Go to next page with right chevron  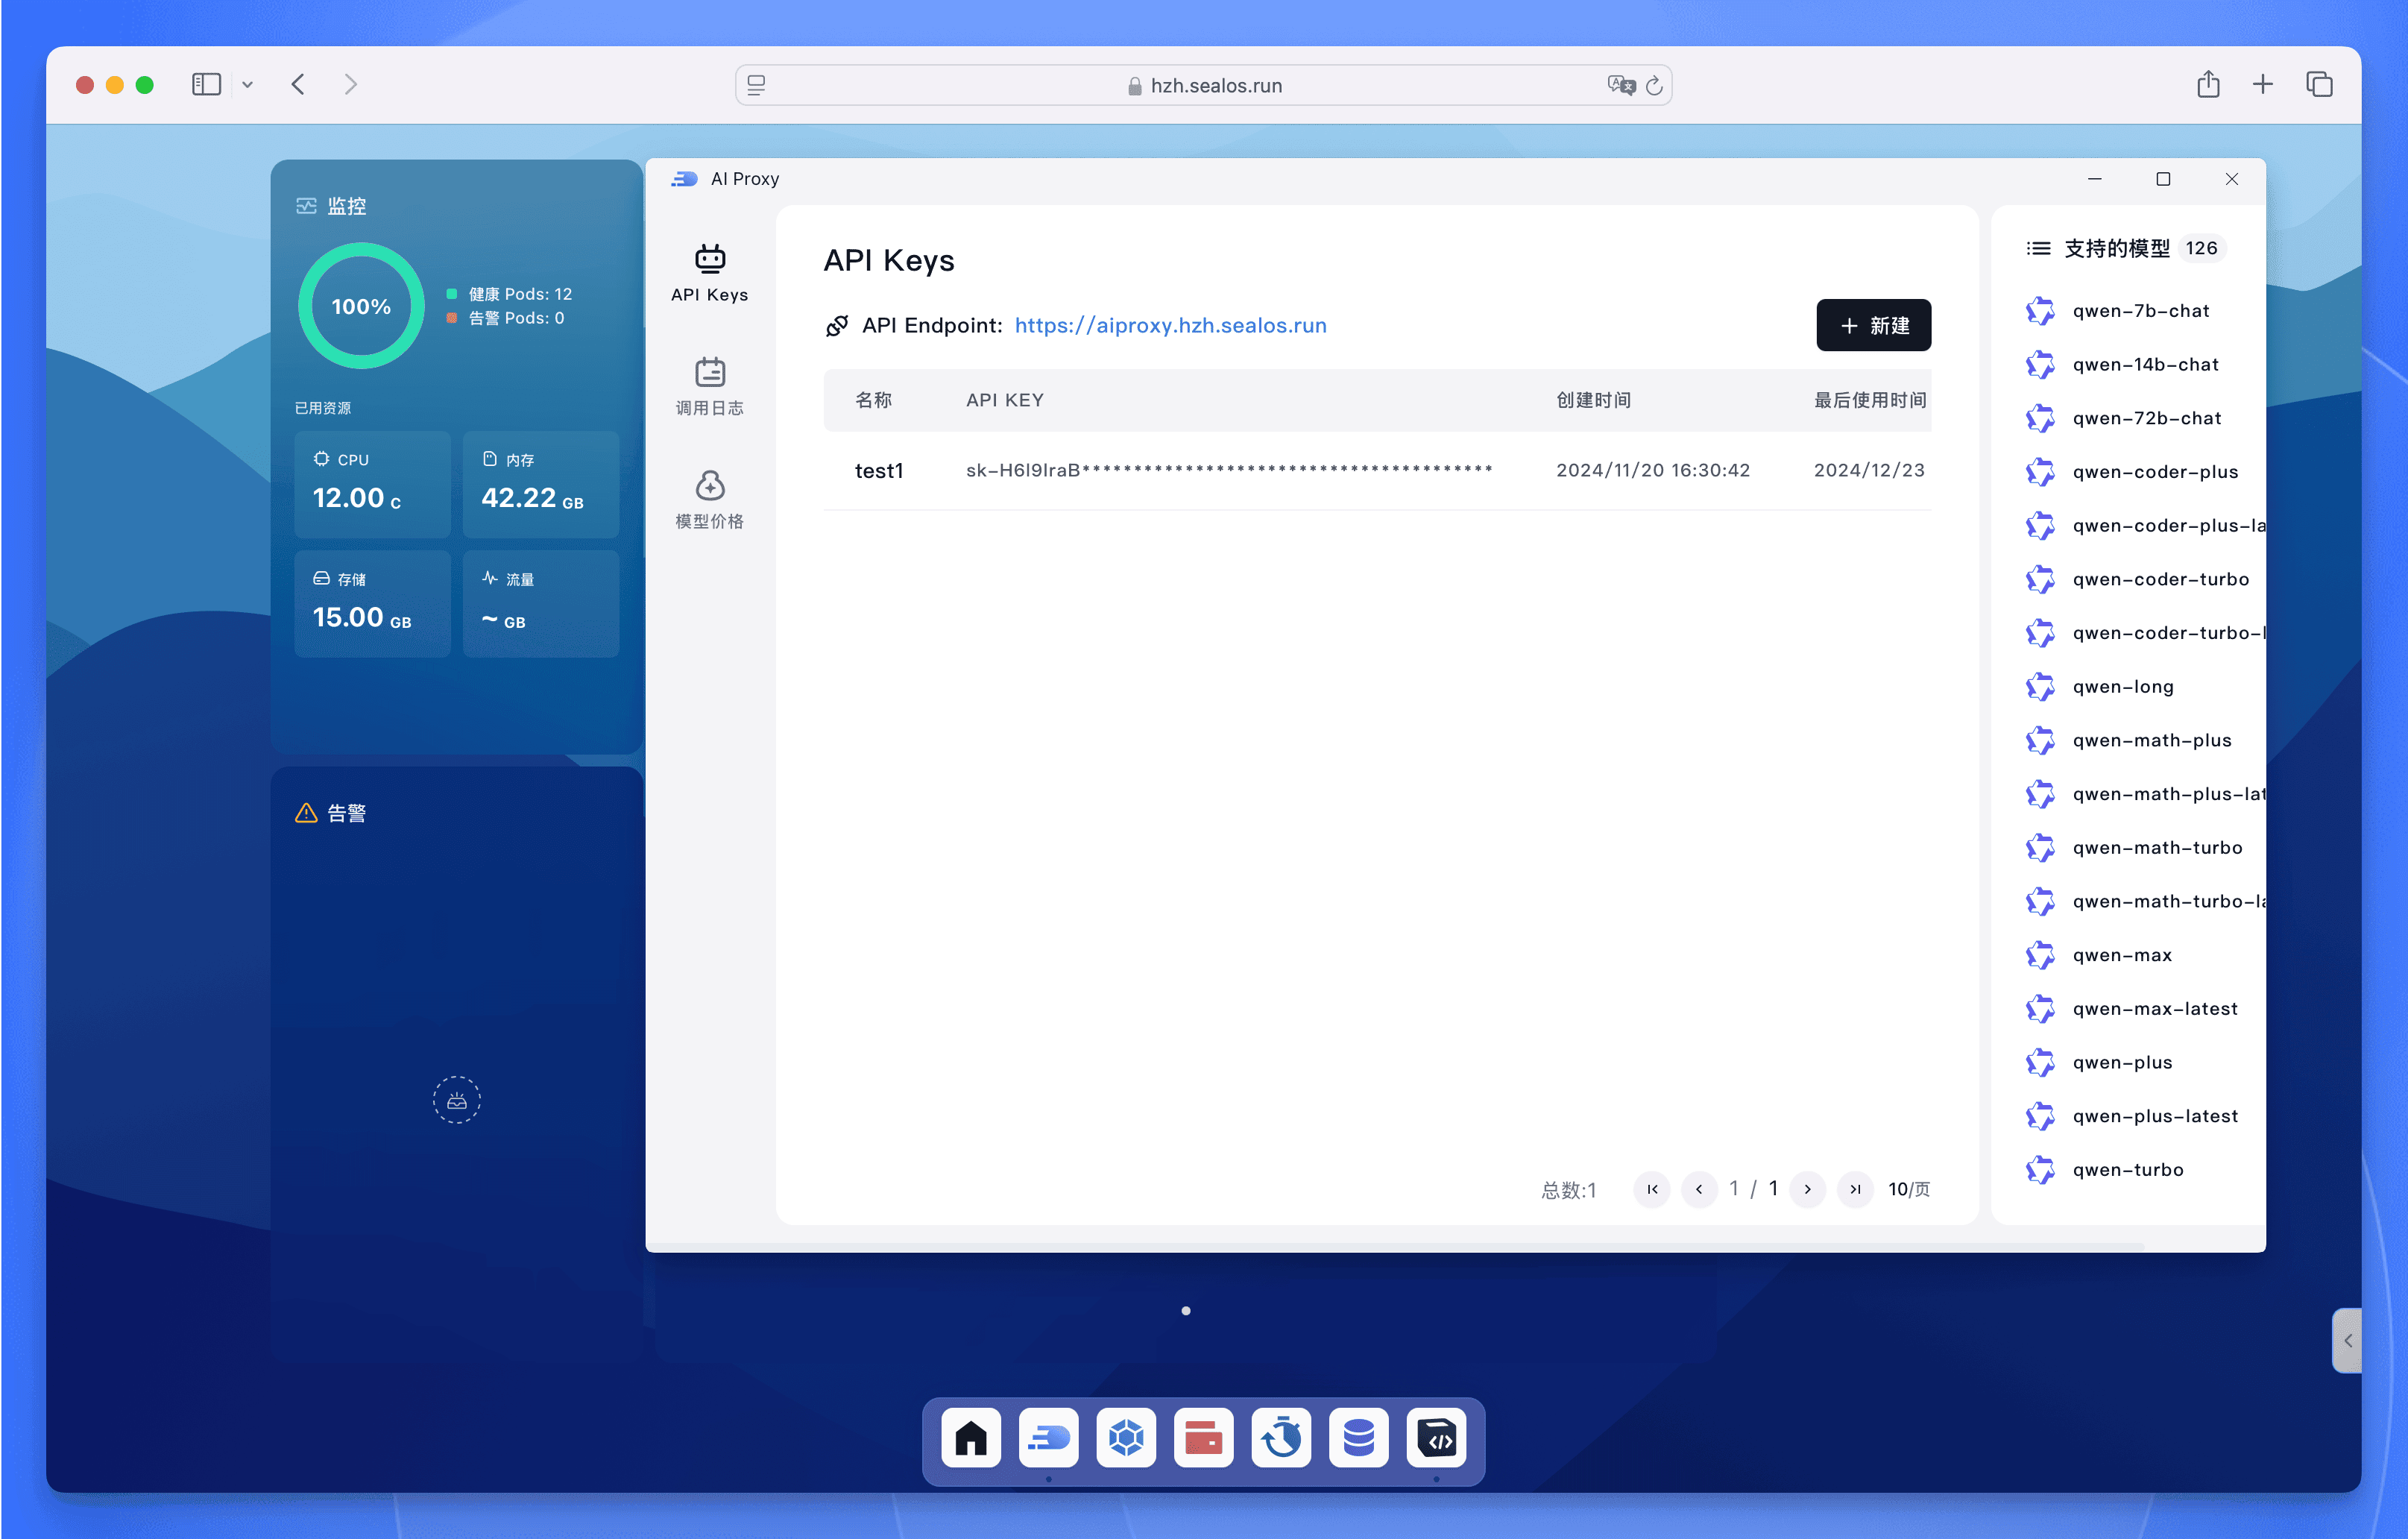click(1807, 1189)
